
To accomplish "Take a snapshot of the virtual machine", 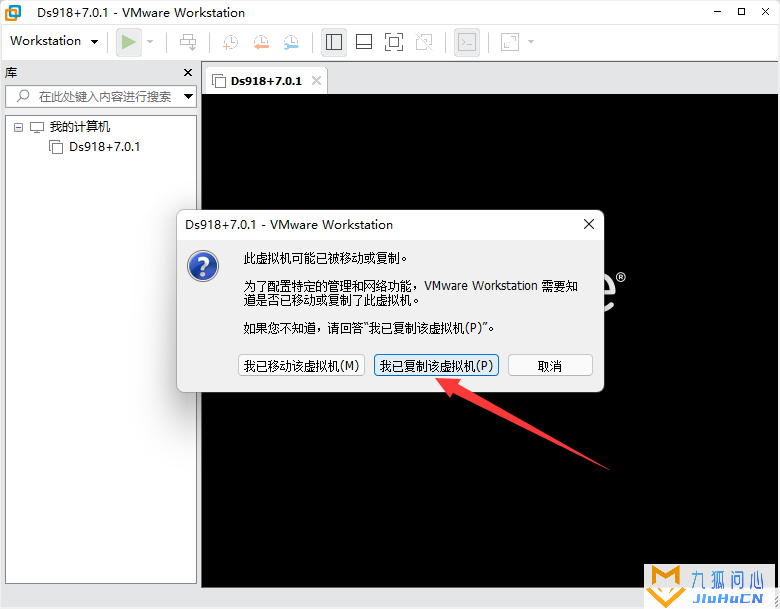I will tap(230, 42).
